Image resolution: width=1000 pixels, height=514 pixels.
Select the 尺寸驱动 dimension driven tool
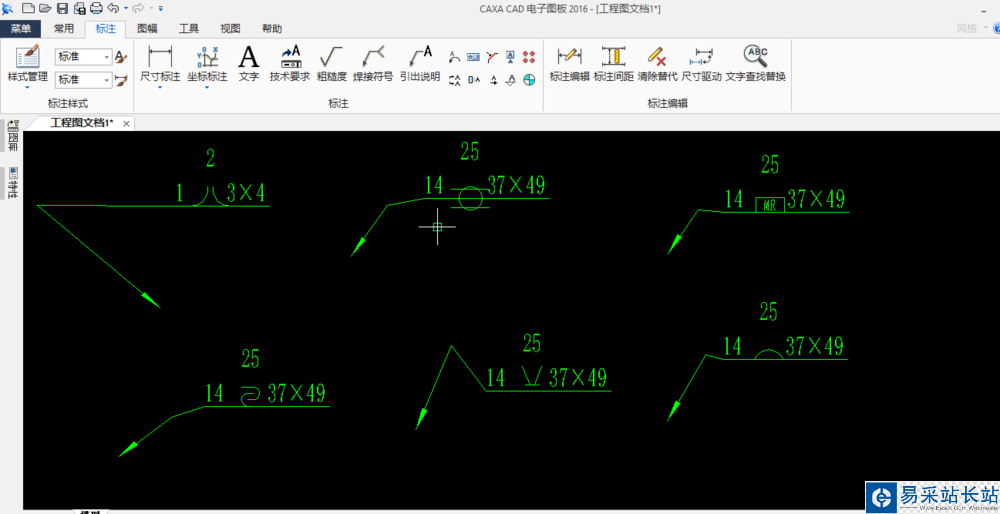pyautogui.click(x=701, y=63)
